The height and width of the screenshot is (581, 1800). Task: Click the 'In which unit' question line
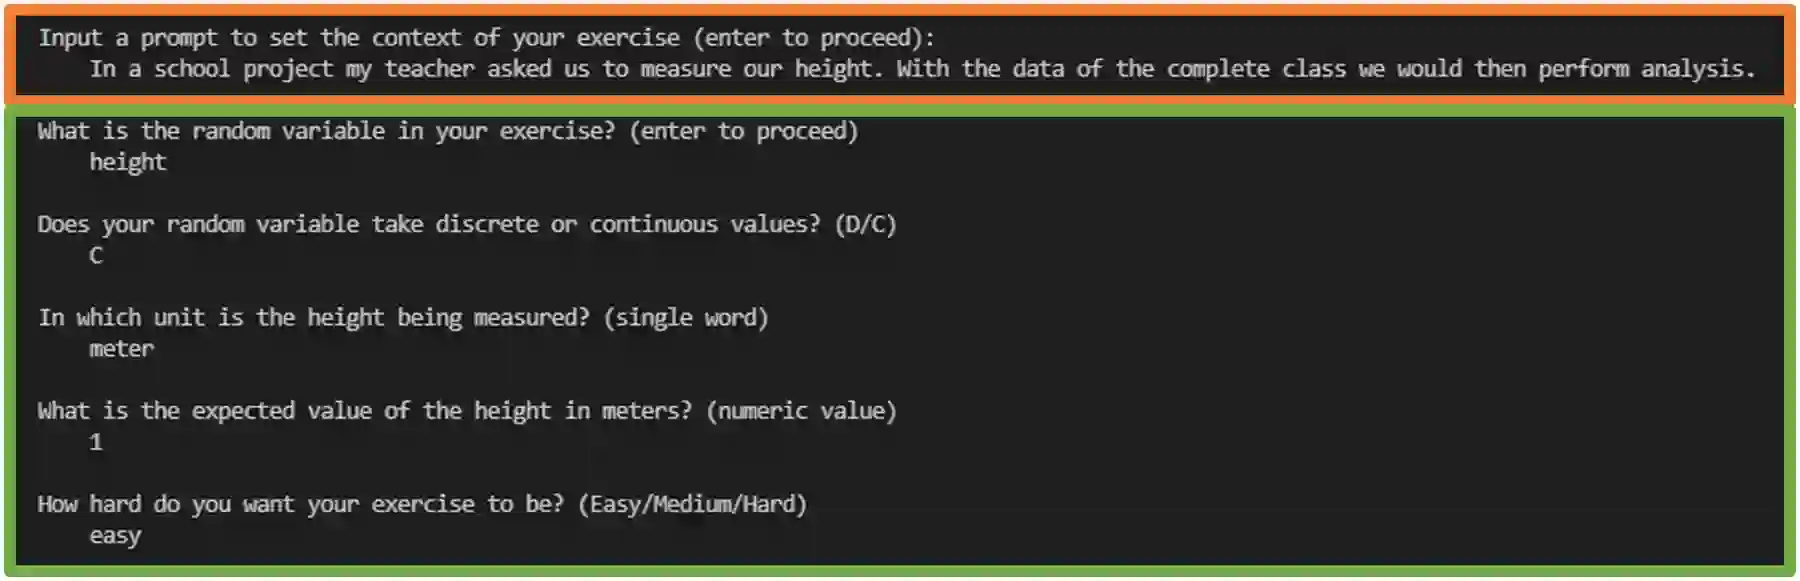click(x=313, y=318)
